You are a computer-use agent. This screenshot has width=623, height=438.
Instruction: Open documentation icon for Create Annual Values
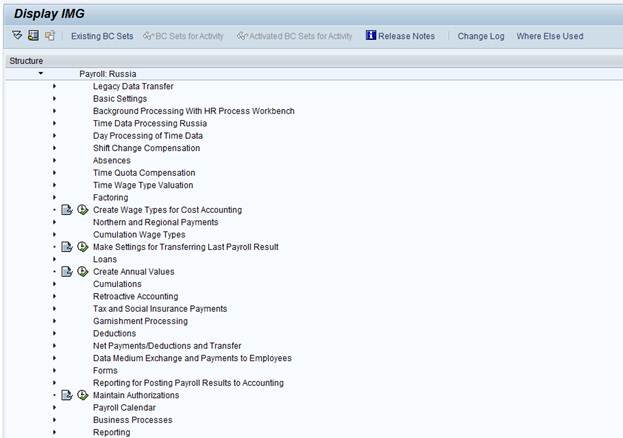(x=67, y=271)
